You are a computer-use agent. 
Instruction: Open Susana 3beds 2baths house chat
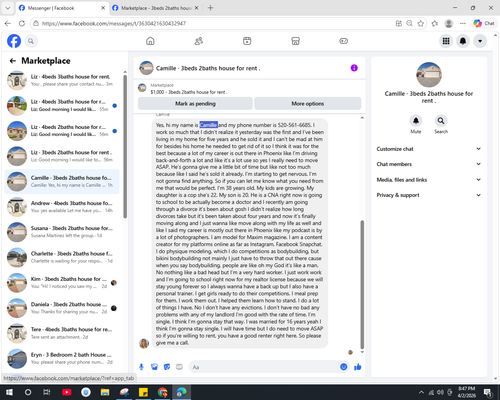(x=62, y=232)
